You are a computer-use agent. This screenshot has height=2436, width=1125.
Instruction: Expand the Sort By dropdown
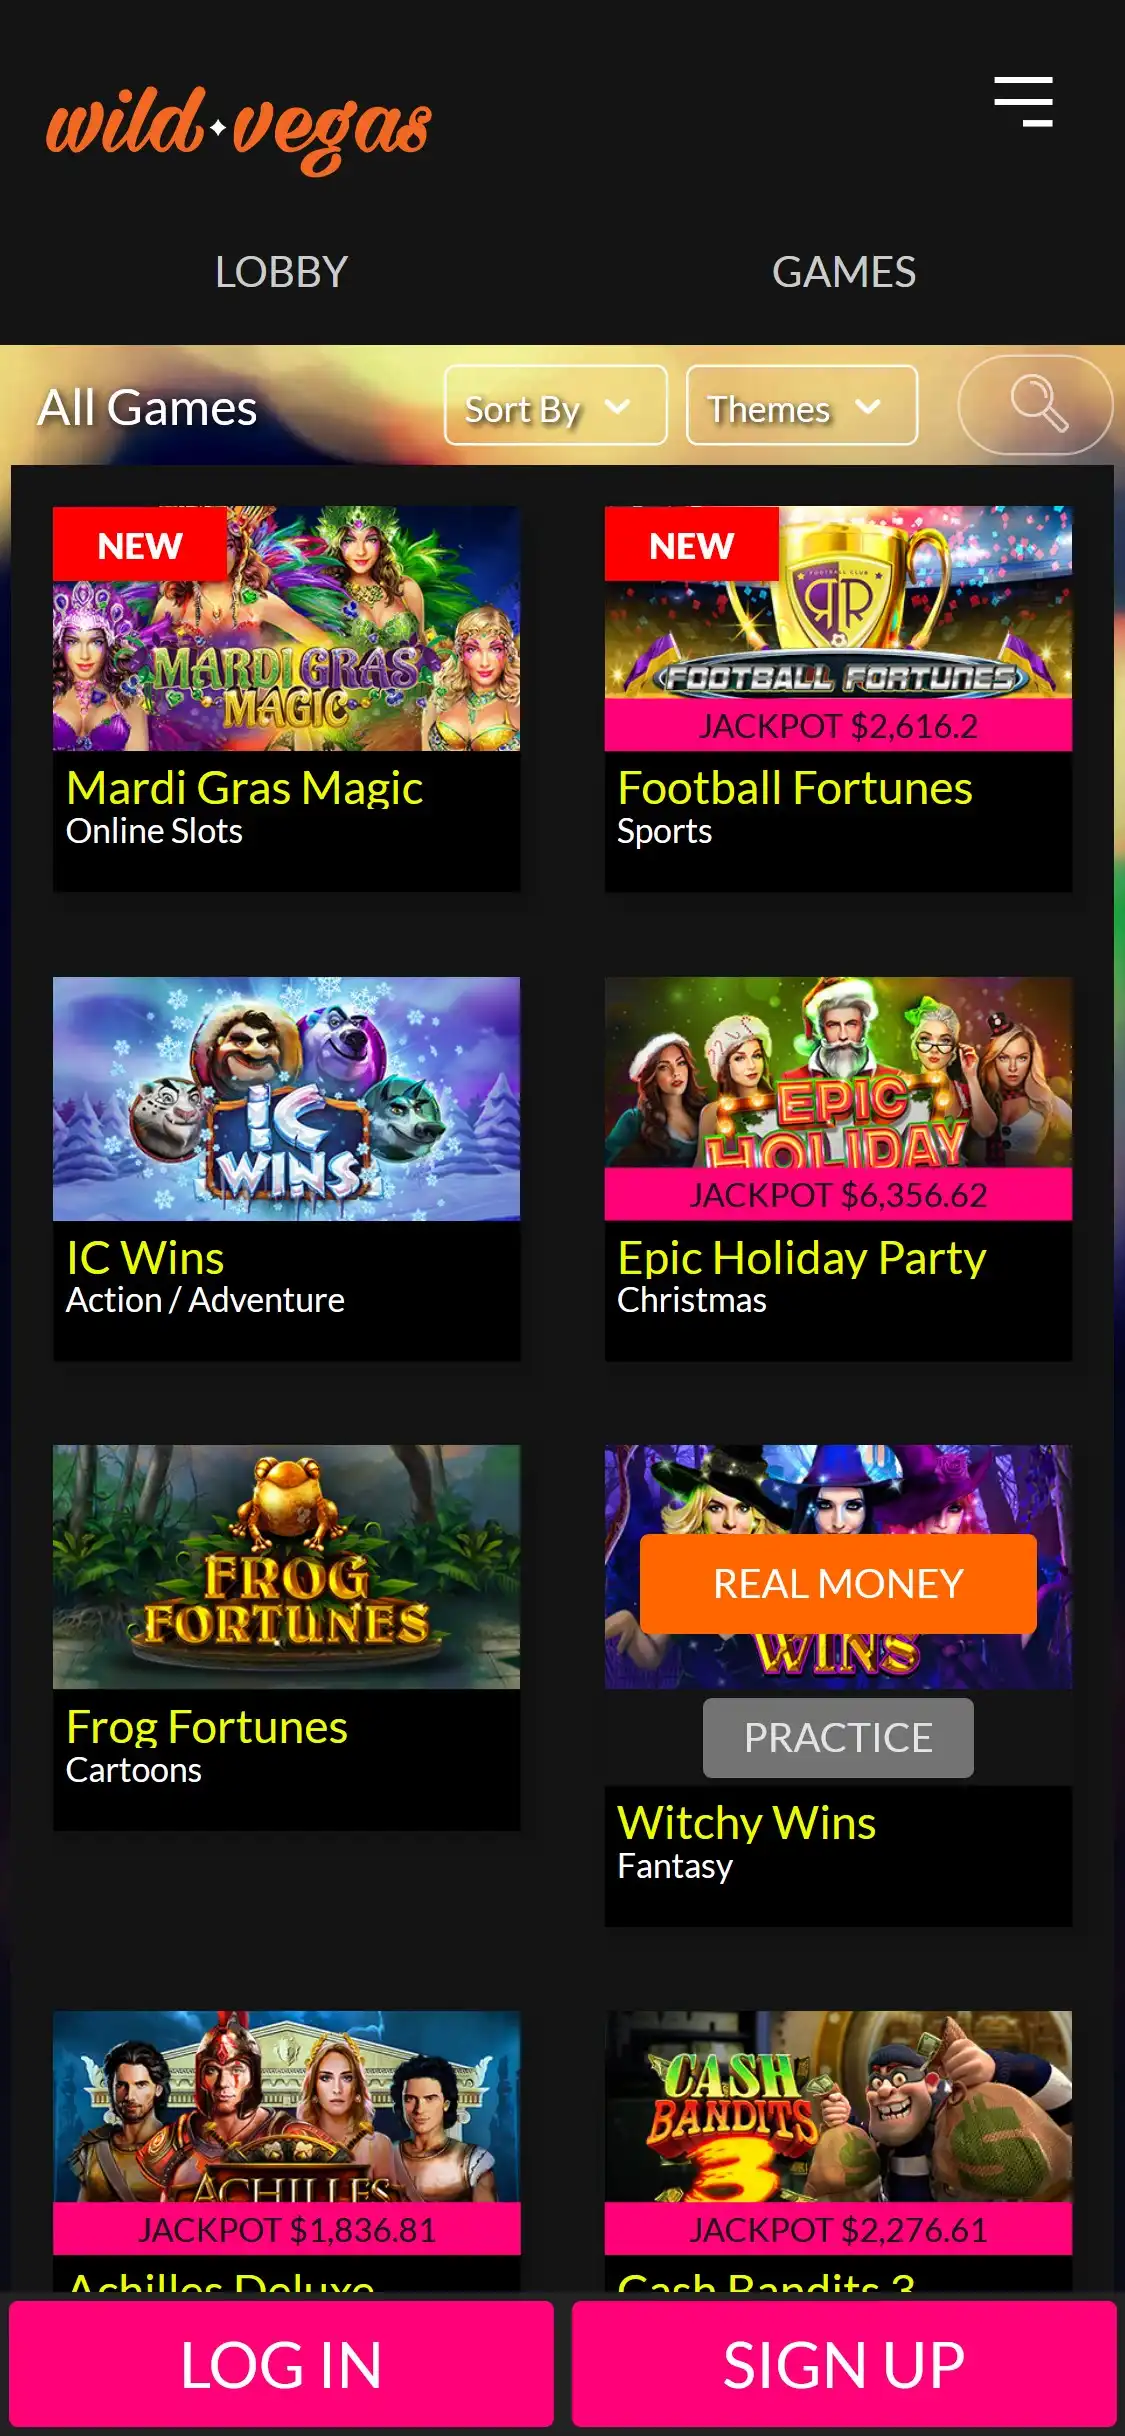point(556,405)
